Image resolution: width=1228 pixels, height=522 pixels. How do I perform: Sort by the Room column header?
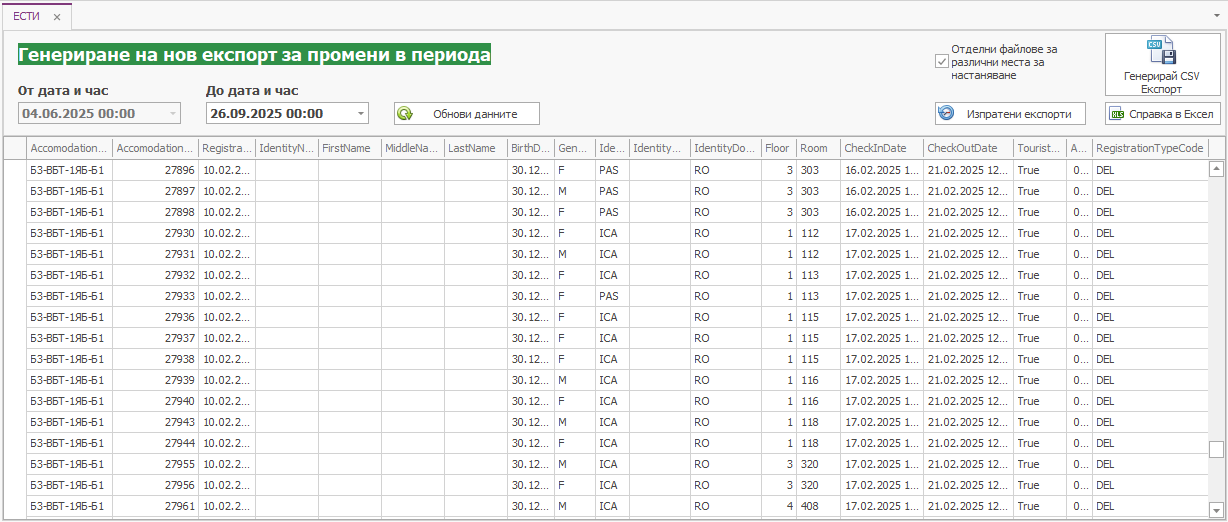click(817, 148)
